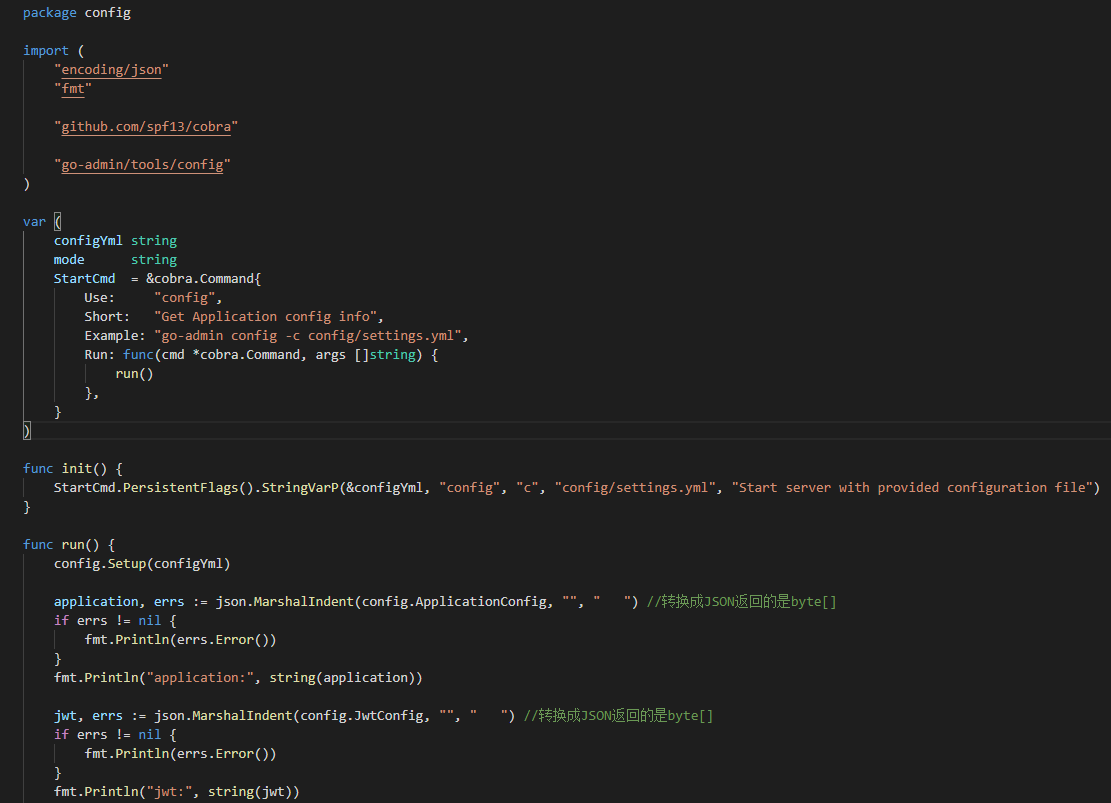
Task: Click the Run: func keyword
Action: click(138, 354)
